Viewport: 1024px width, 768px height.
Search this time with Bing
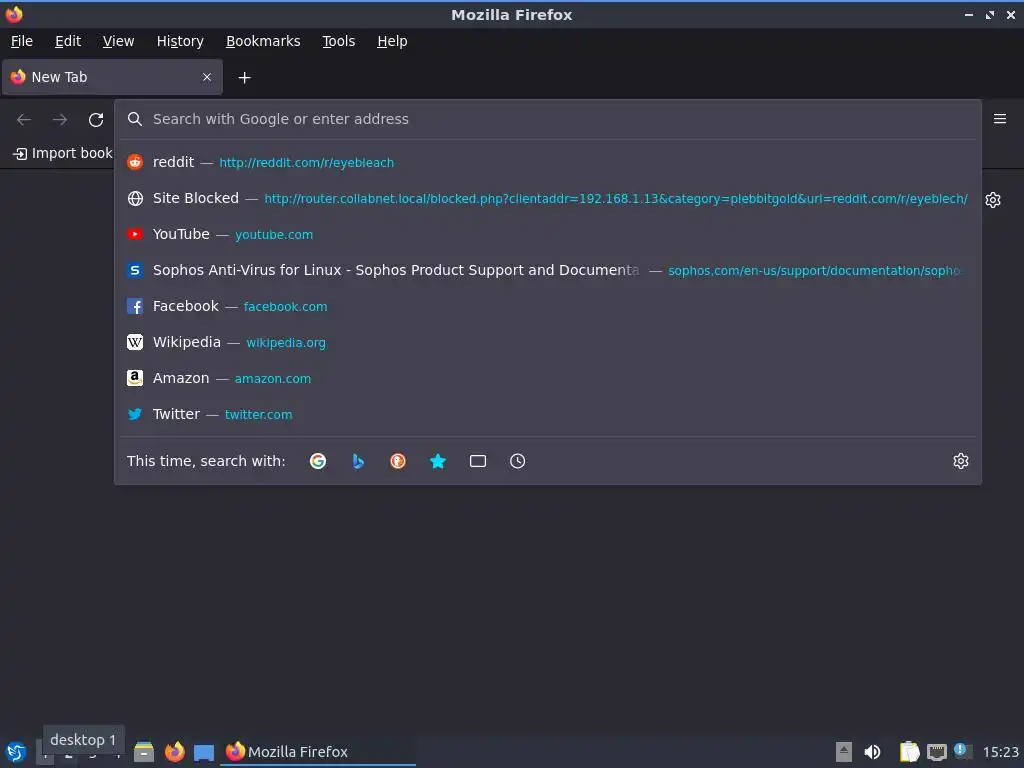point(358,461)
